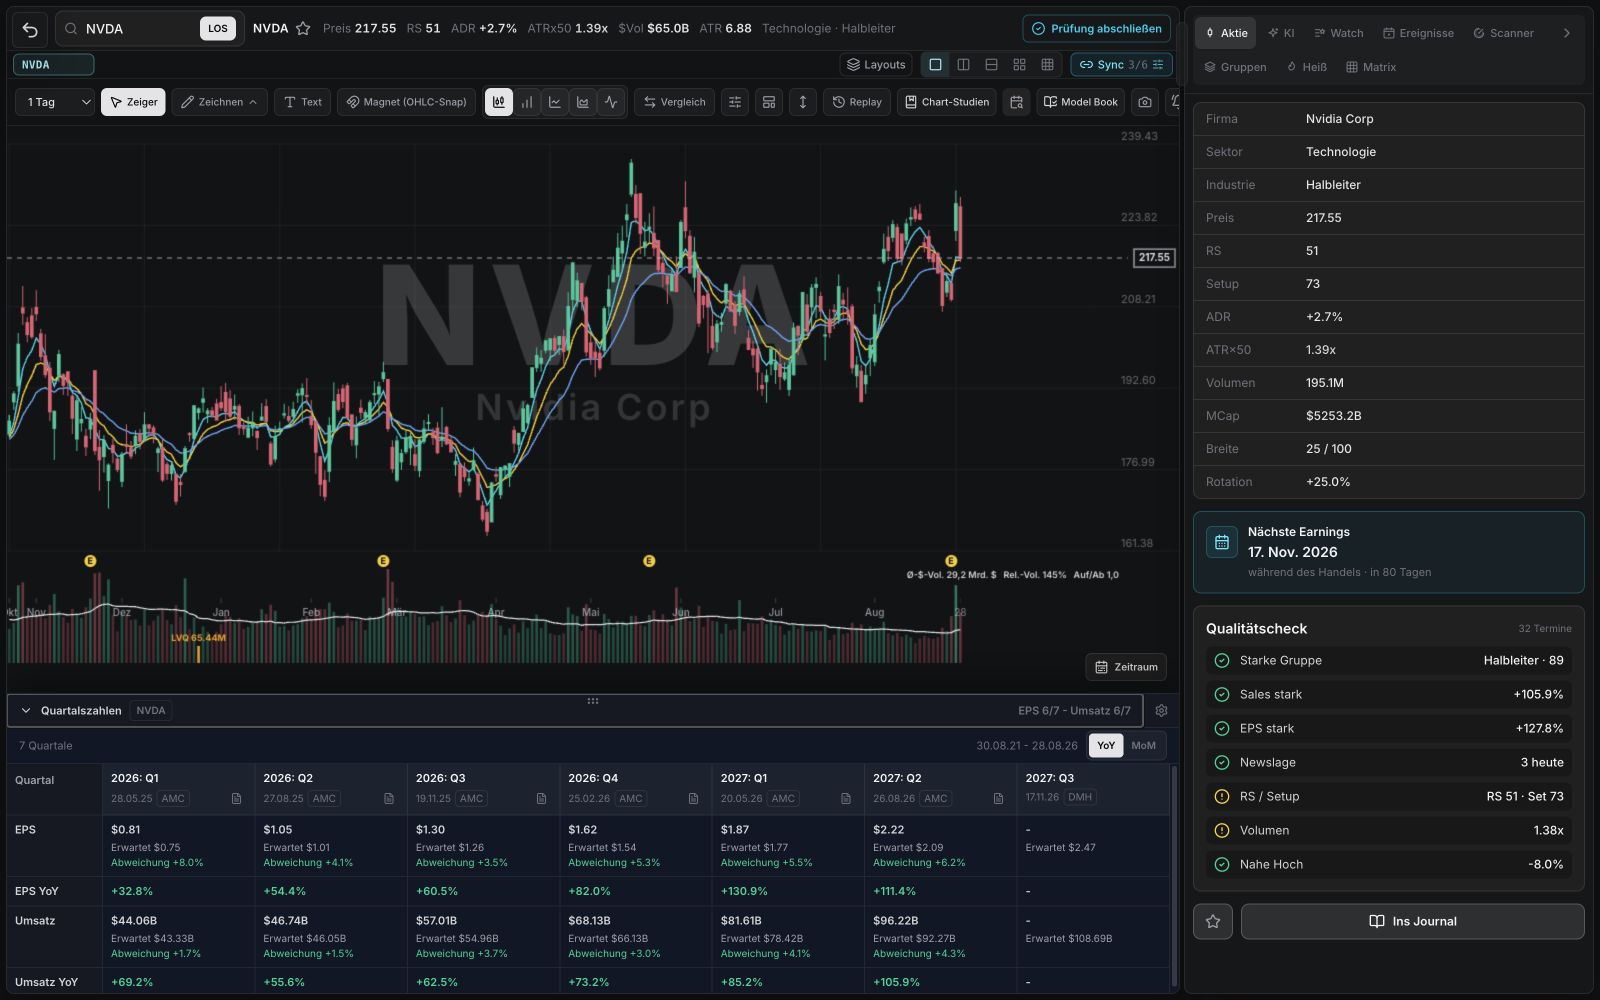Toggle Replay mode
This screenshot has height=1000, width=1600.
point(857,102)
